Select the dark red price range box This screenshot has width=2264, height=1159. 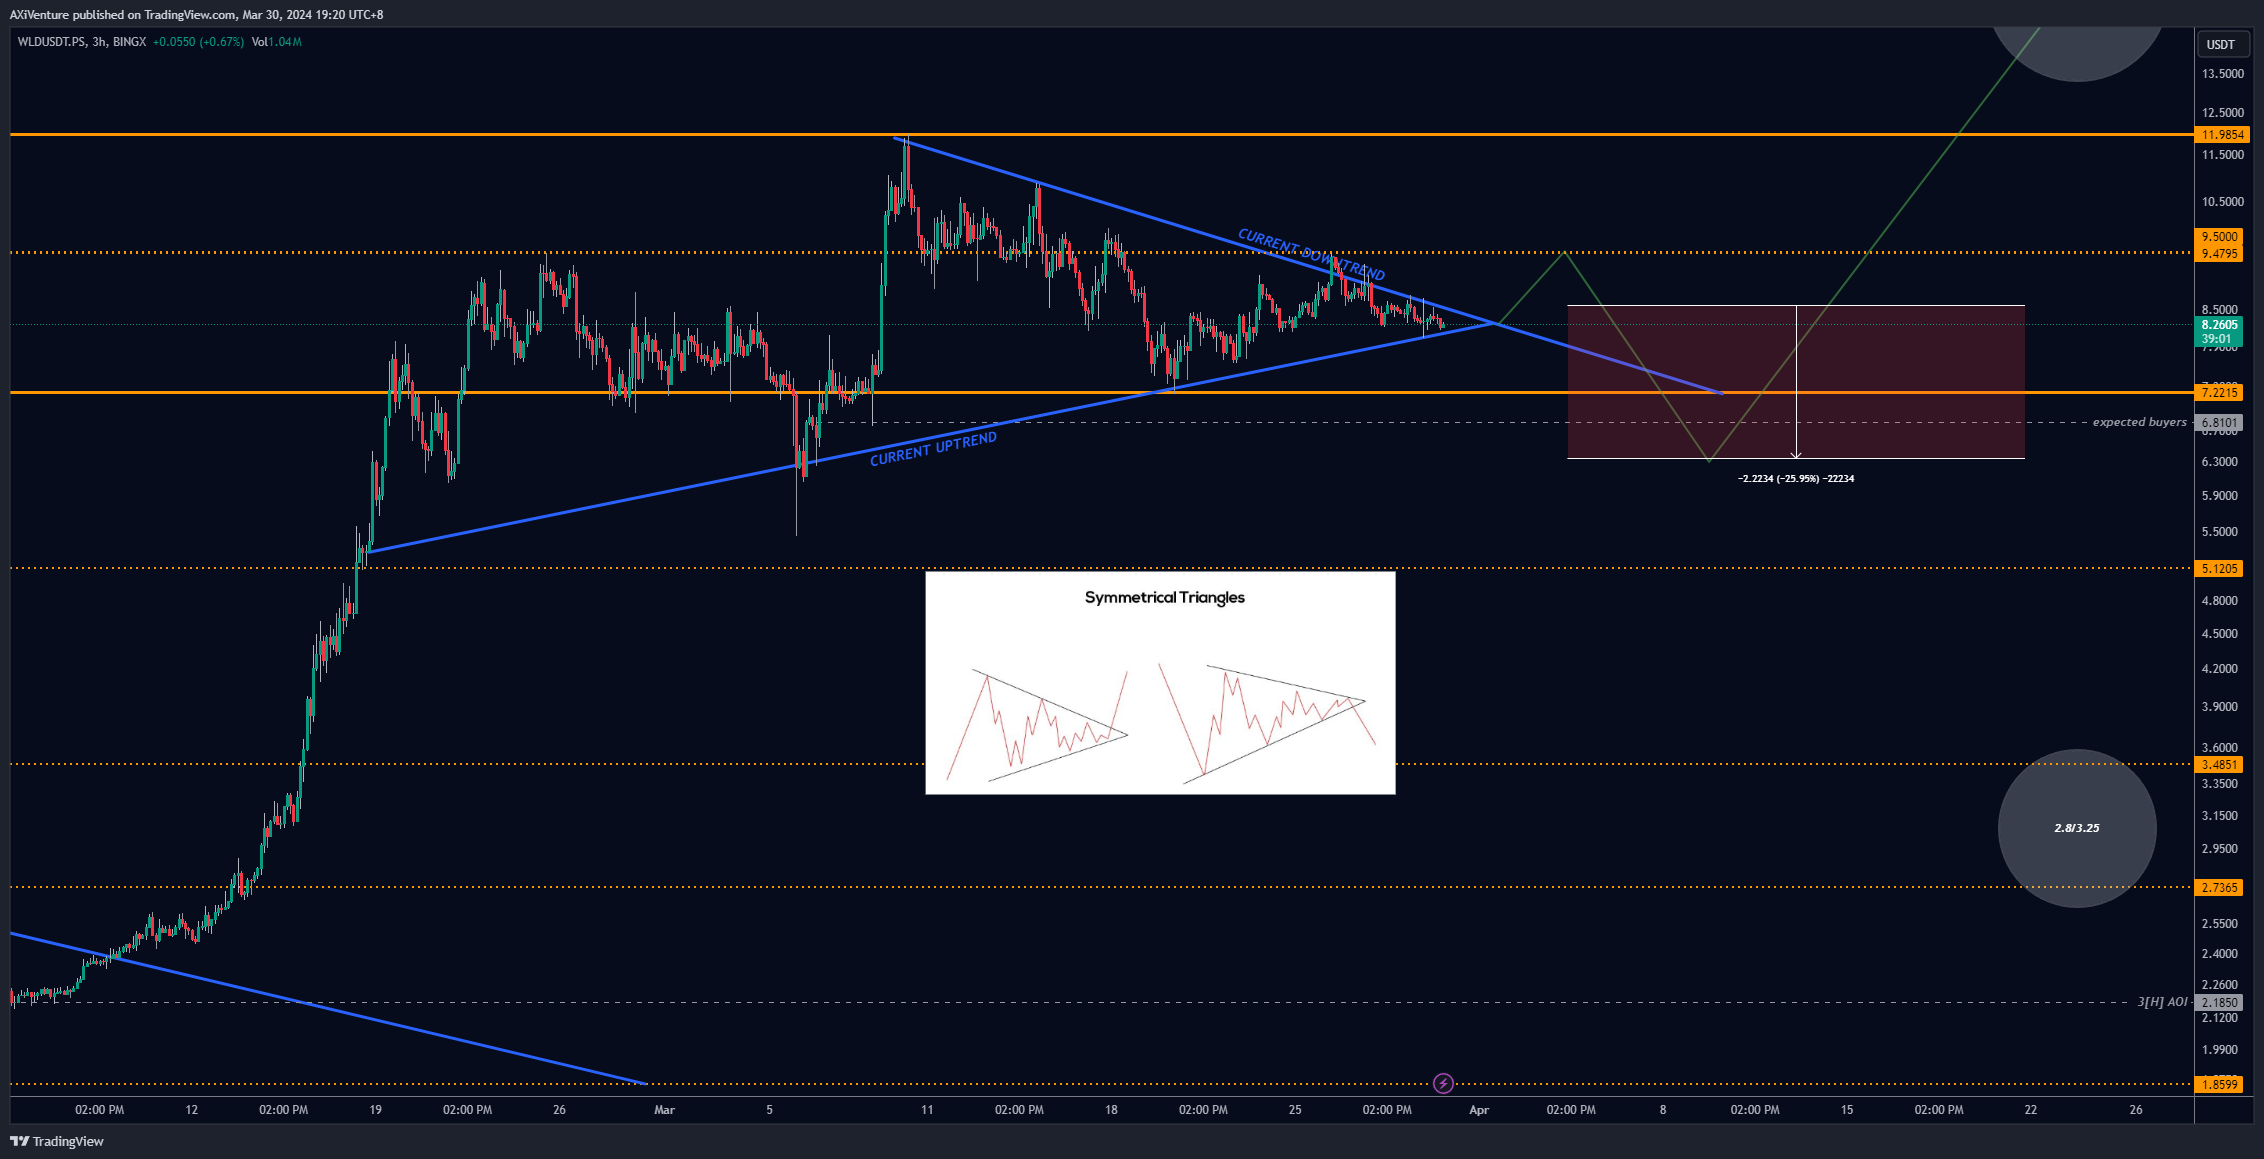(x=1796, y=382)
